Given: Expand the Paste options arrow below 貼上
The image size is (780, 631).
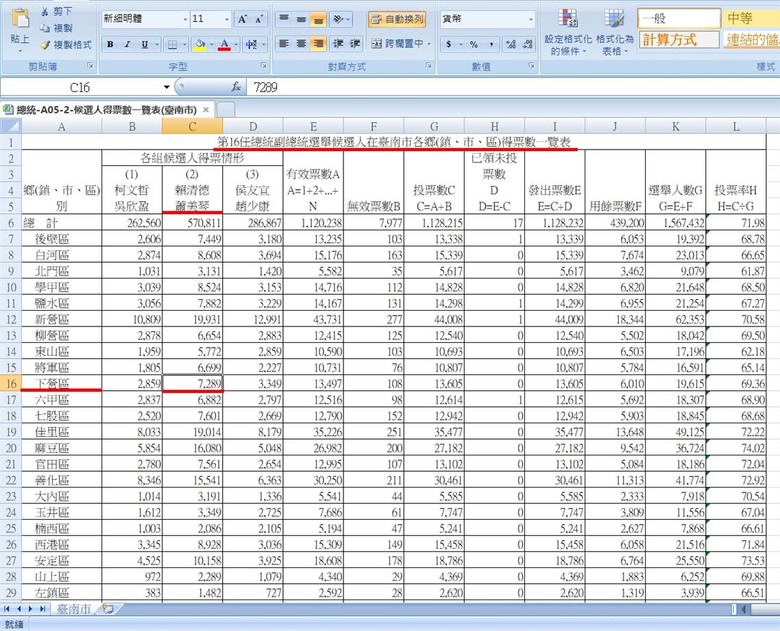Looking at the screenshot, I should coord(20,51).
